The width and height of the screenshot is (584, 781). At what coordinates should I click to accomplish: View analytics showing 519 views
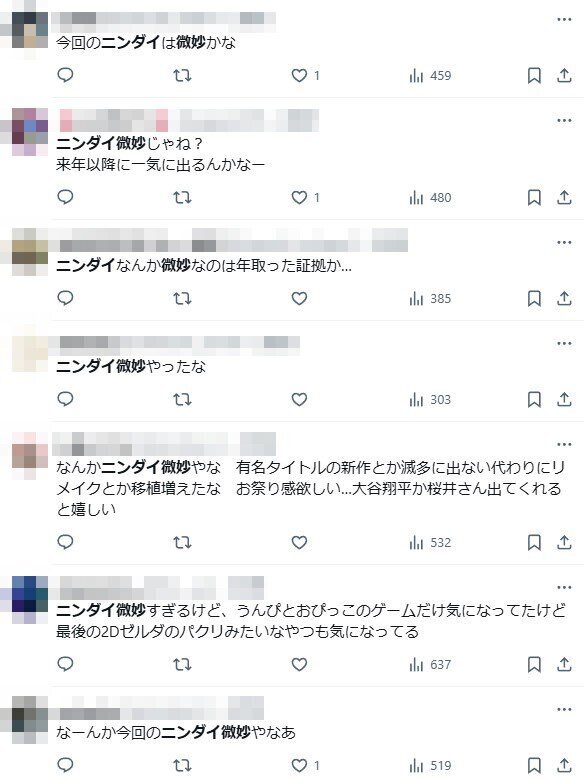click(430, 766)
